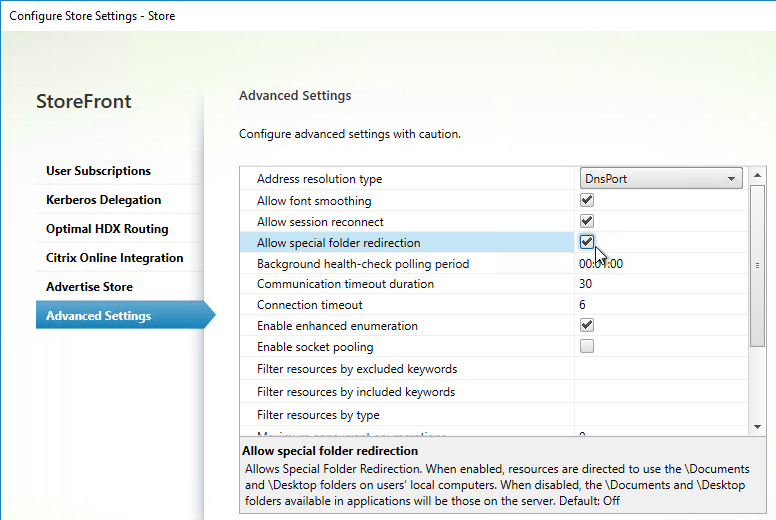
Task: Click Filter resources by included keywords value field
Action: tap(661, 391)
